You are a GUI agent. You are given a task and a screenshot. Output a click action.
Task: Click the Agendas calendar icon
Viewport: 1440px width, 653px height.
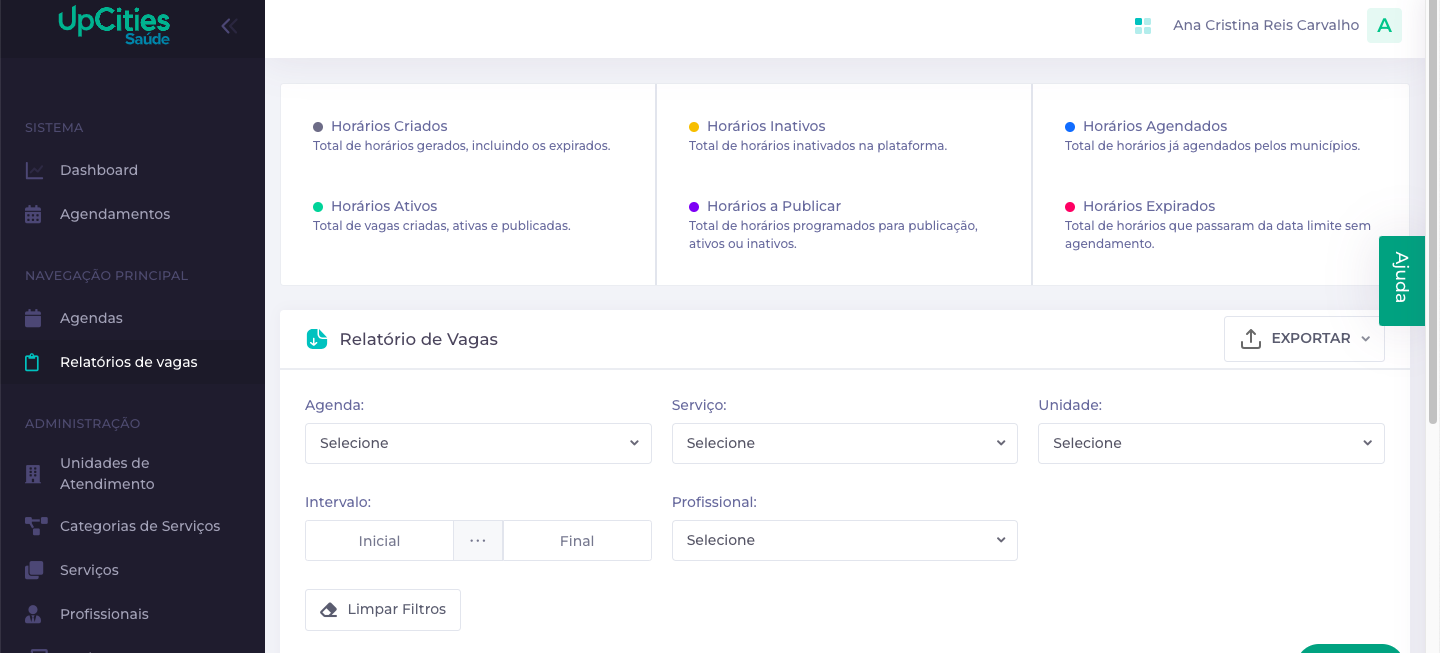pyautogui.click(x=33, y=318)
